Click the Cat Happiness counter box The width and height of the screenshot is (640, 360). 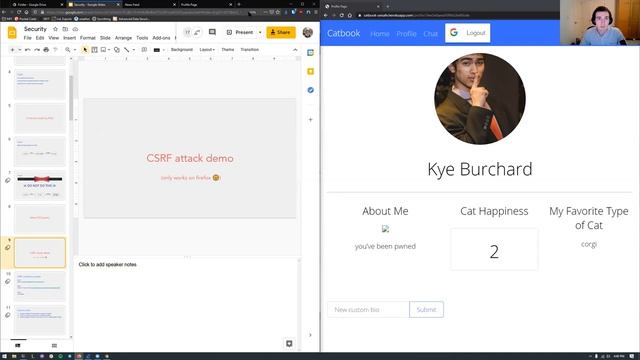pyautogui.click(x=494, y=249)
